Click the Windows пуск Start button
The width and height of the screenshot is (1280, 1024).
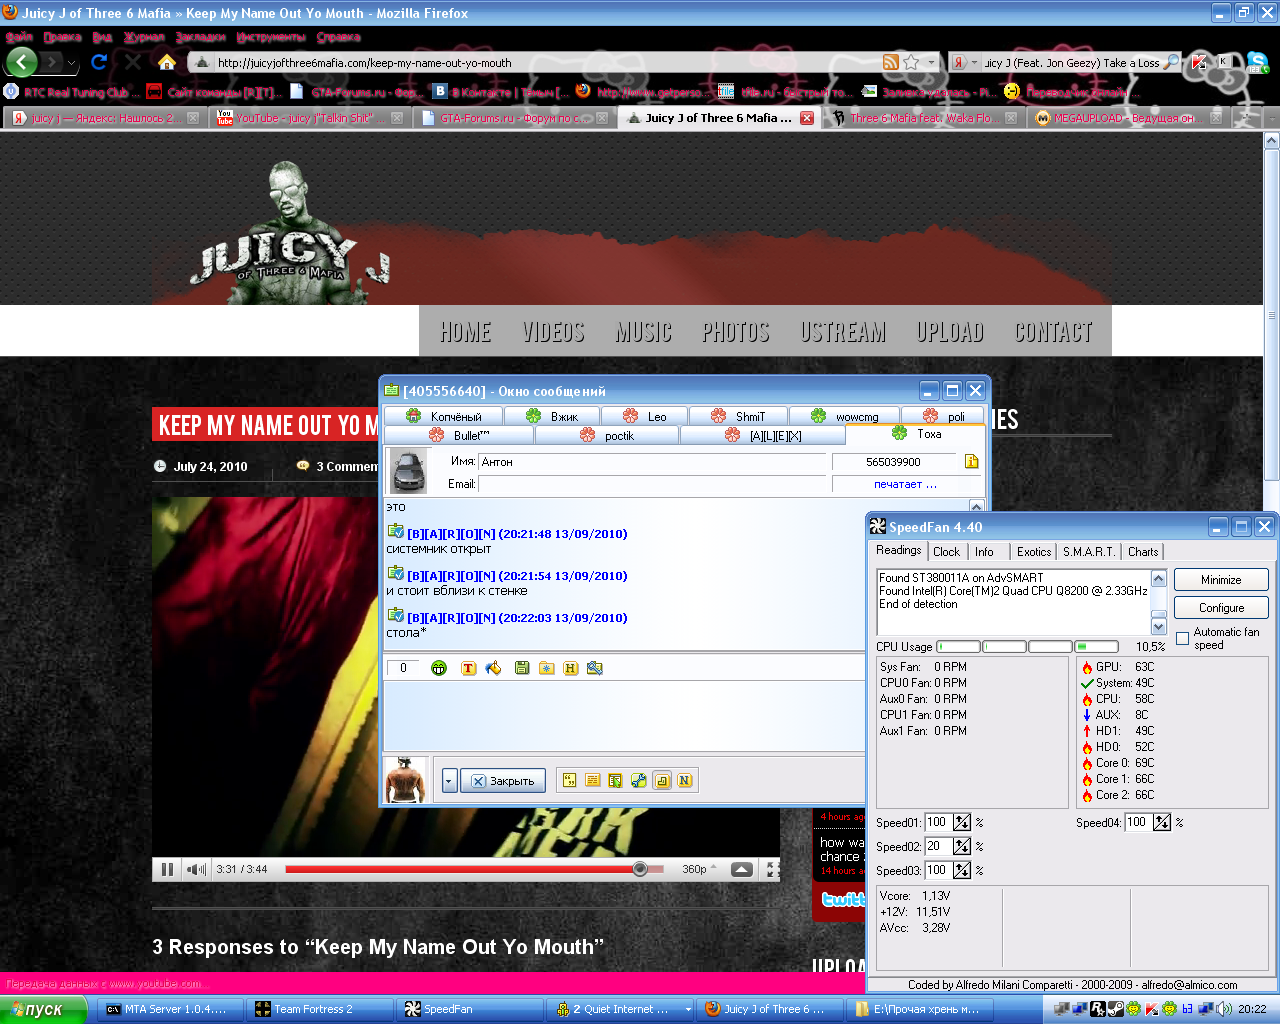click(47, 1009)
